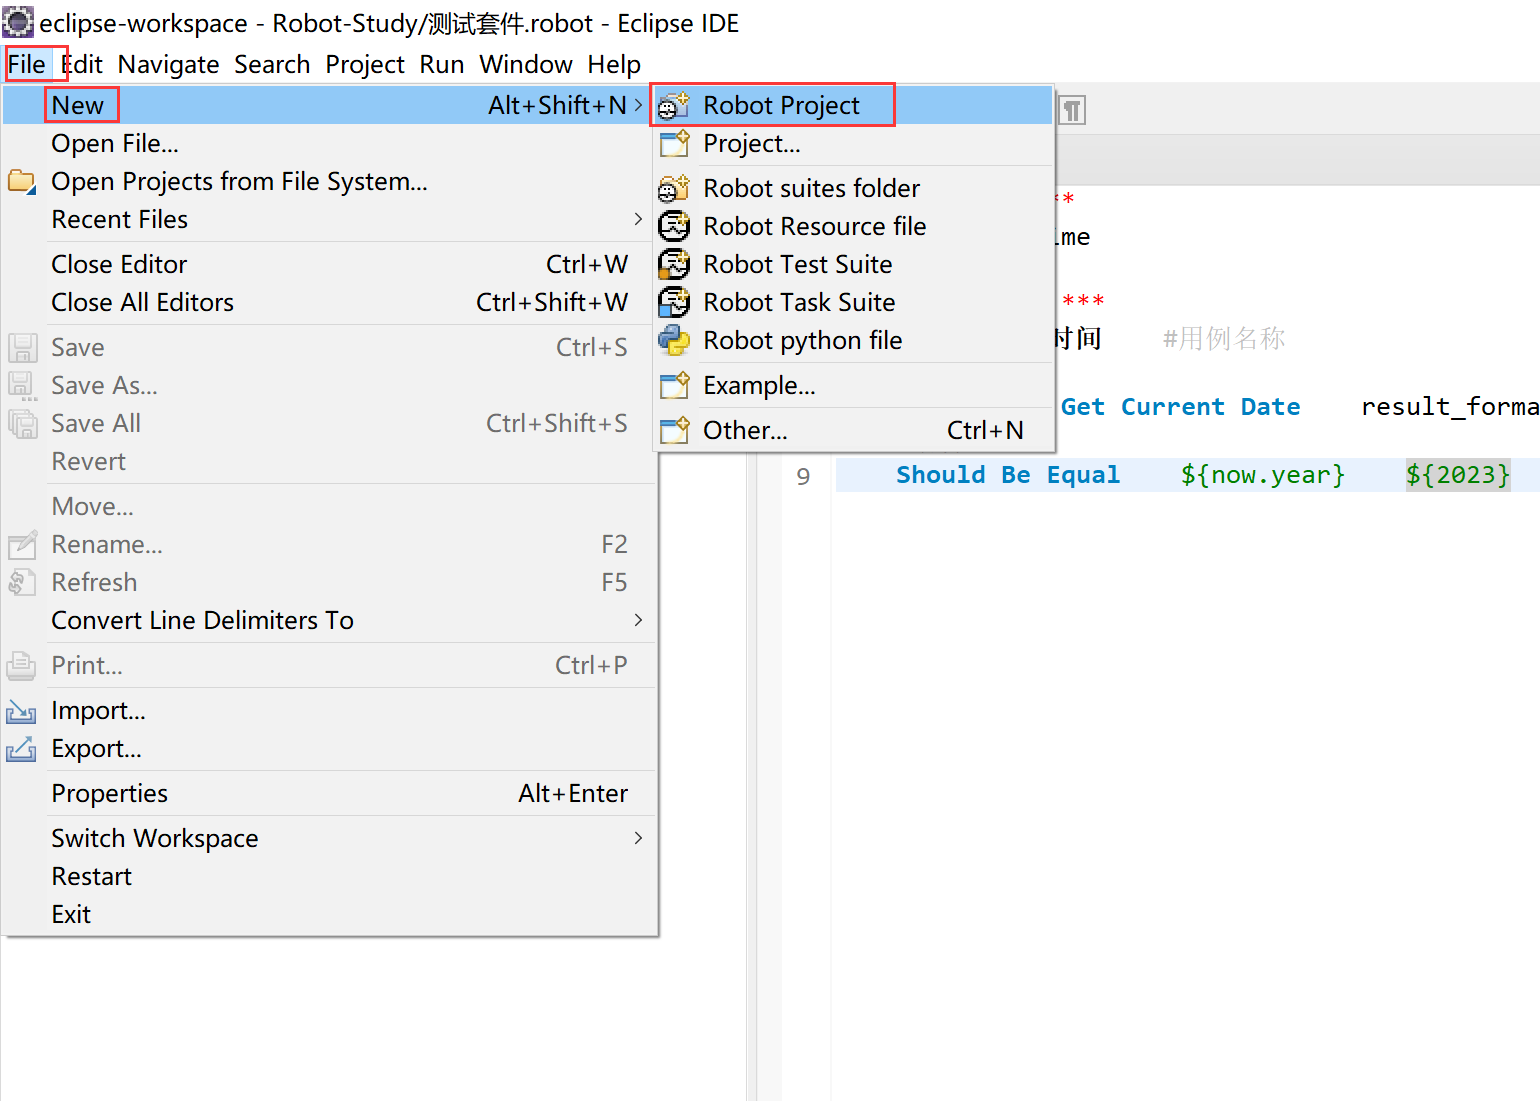Click the Other... wizard icon

674,431
